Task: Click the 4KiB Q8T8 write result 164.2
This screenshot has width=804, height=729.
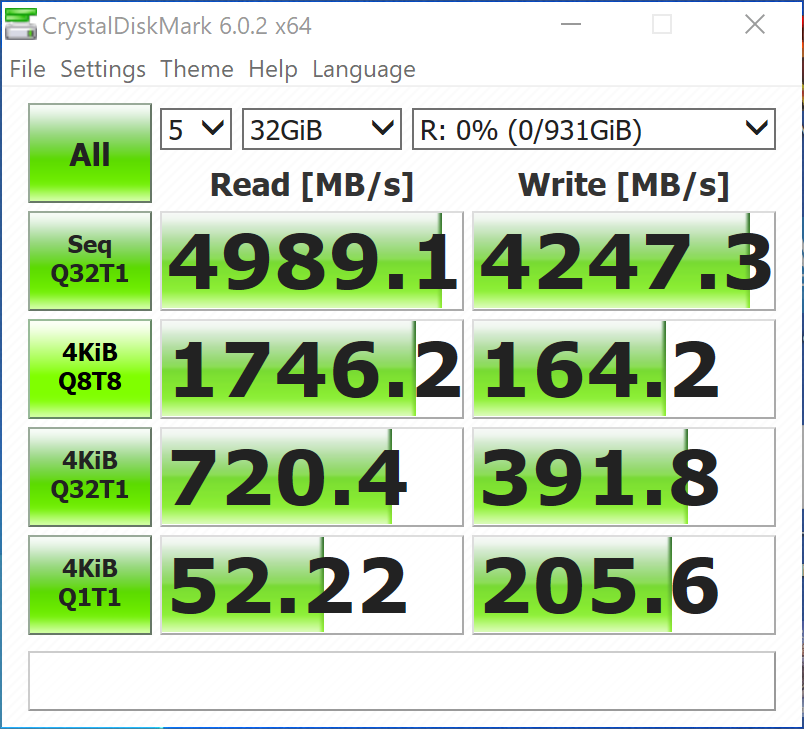Action: coord(624,369)
